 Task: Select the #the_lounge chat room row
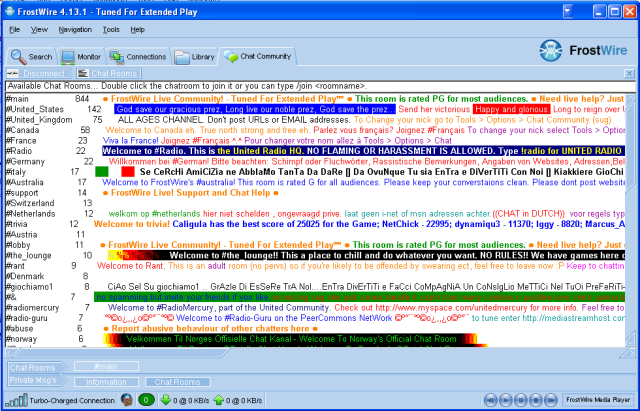pyautogui.click(x=315, y=255)
